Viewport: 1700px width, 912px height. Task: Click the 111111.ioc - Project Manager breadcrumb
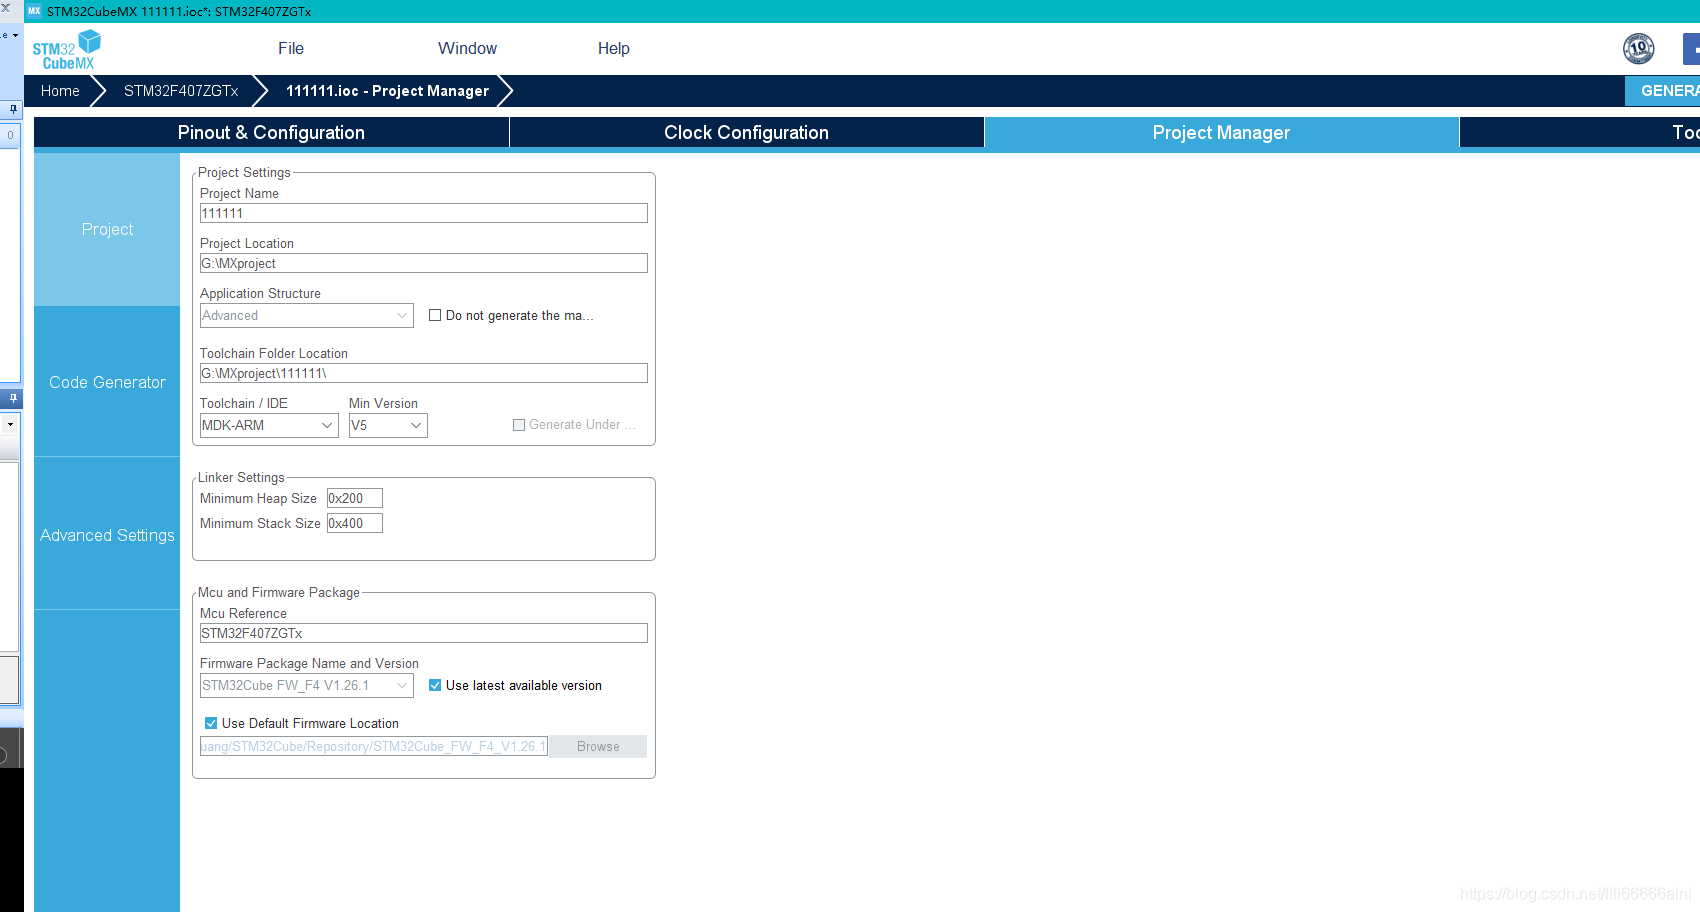coord(387,90)
